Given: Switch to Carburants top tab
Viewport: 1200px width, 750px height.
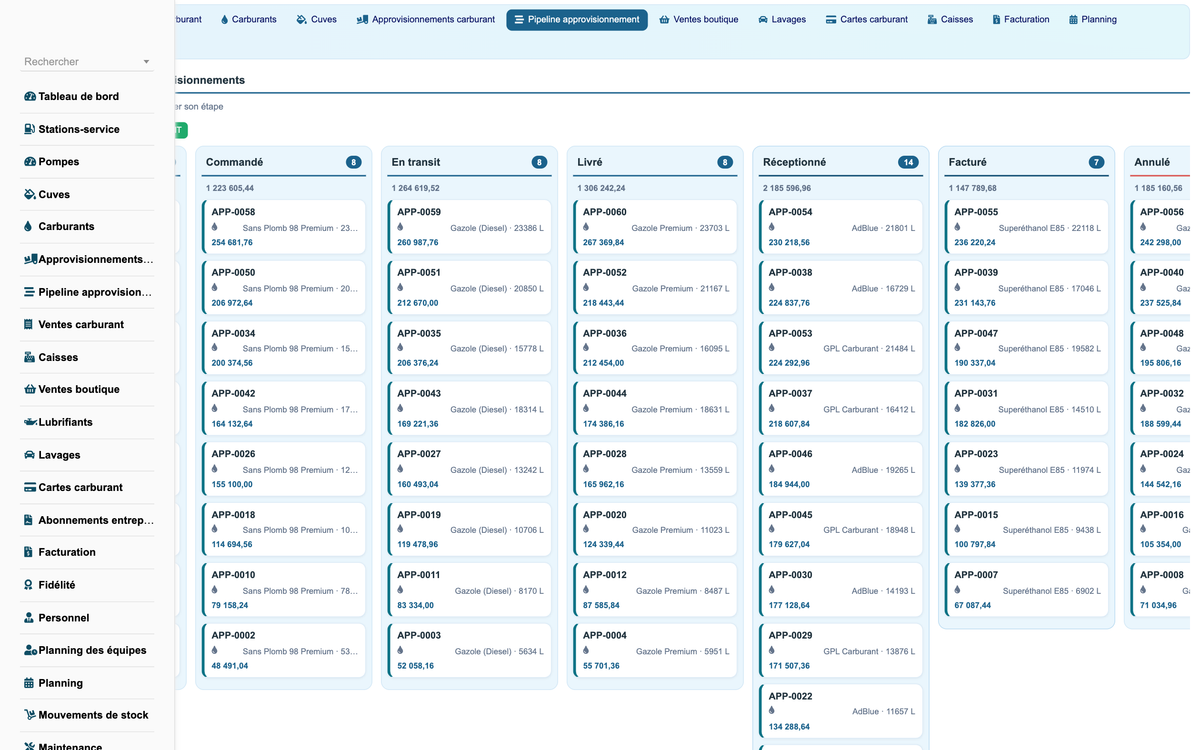Looking at the screenshot, I should pos(248,20).
